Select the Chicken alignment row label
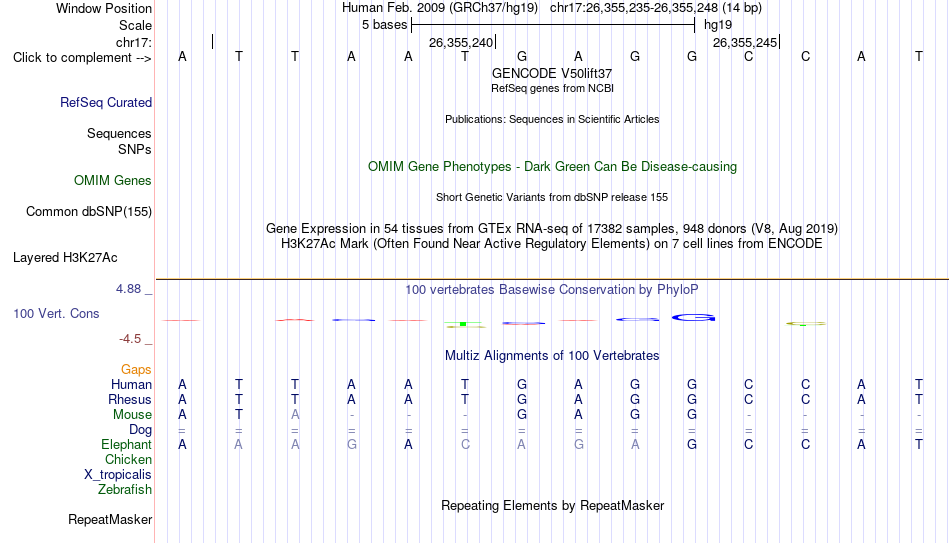 pos(128,460)
